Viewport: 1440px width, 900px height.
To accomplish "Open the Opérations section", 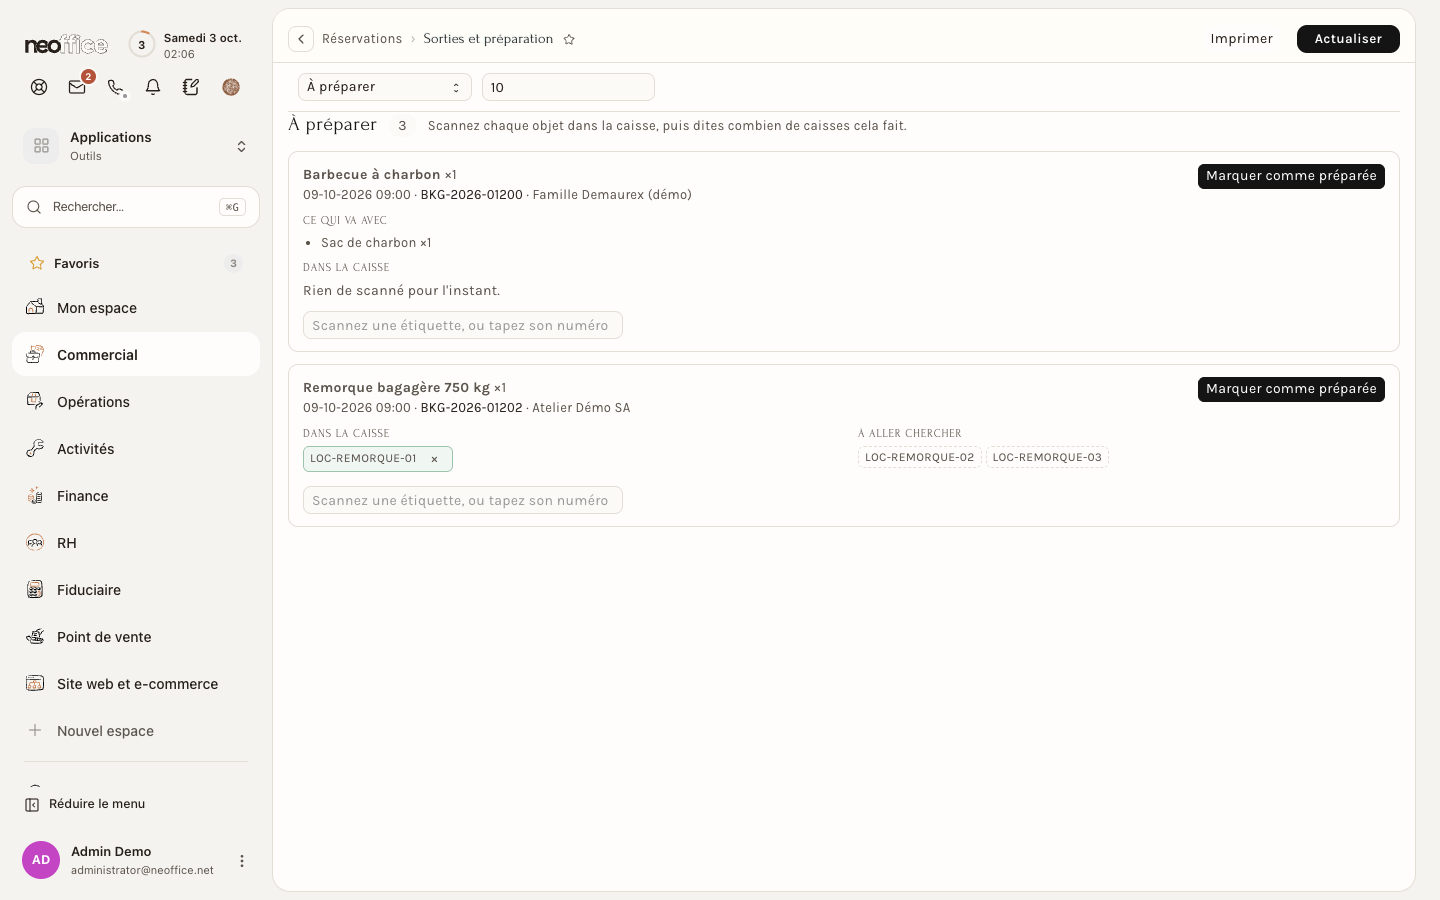I will coord(136,402).
